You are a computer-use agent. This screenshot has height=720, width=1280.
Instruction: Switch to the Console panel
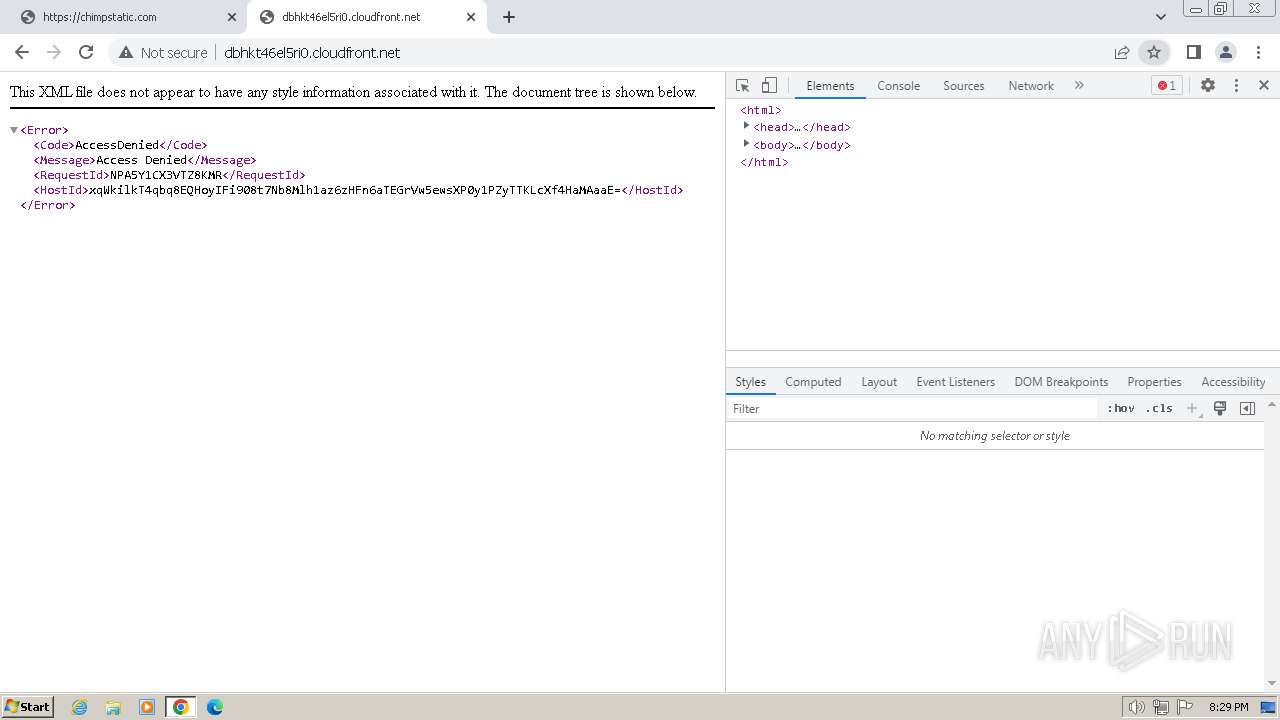click(898, 86)
